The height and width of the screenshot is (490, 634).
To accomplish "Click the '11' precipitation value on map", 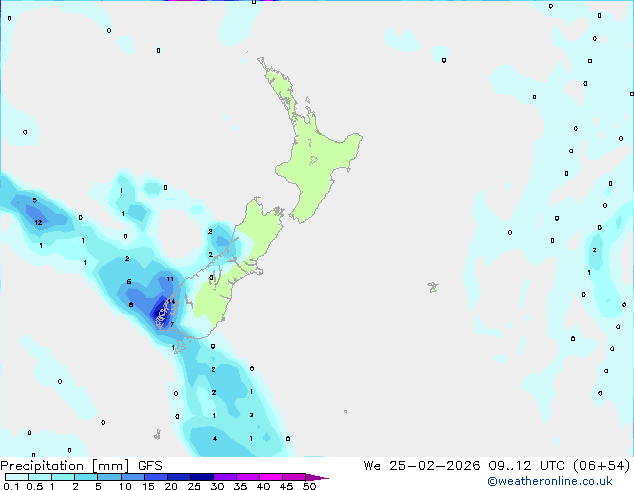I will tap(170, 279).
